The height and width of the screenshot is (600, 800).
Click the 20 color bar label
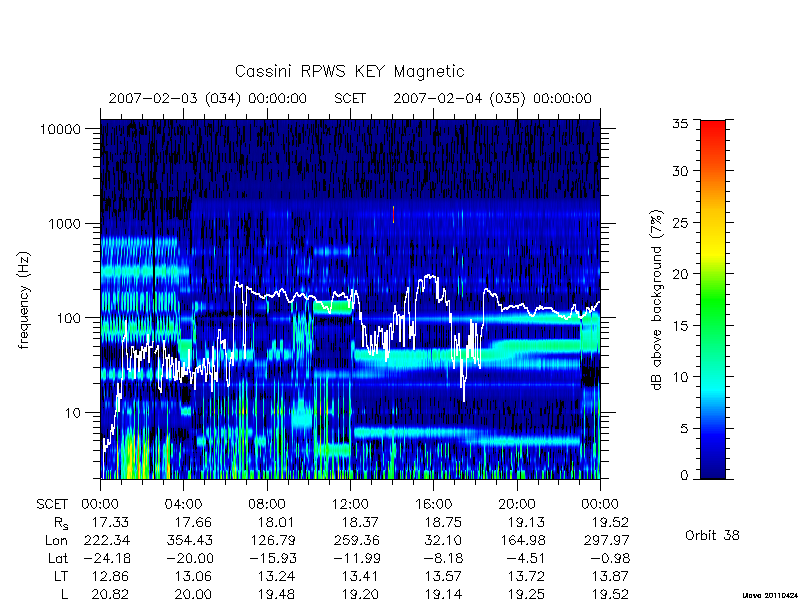coord(680,274)
